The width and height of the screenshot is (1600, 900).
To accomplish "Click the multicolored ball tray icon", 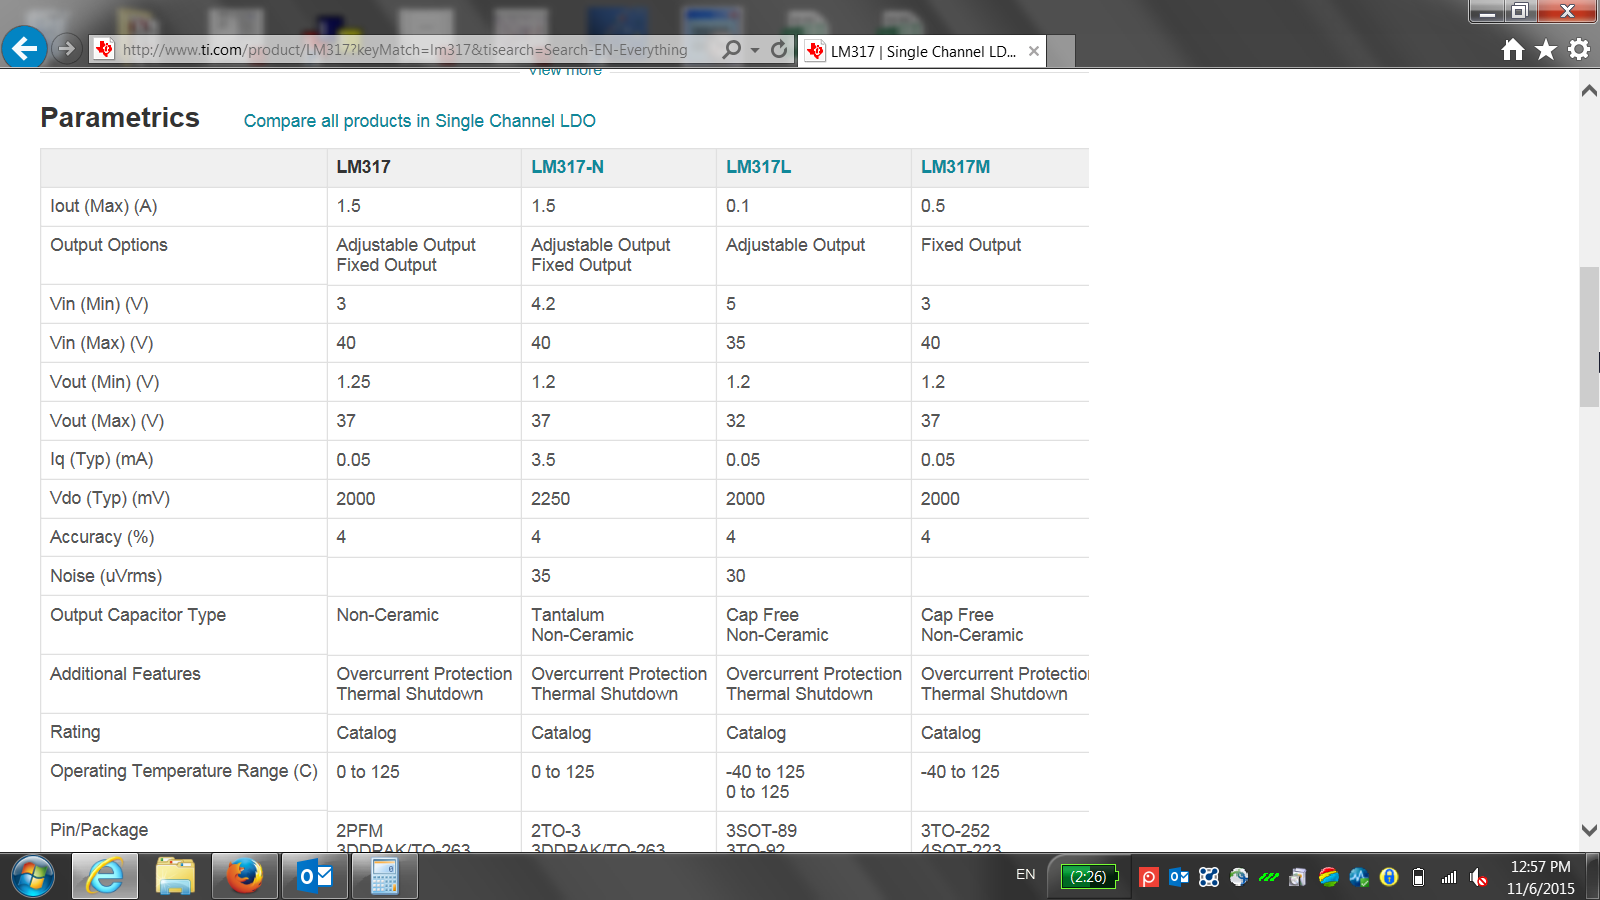I will click(x=1328, y=877).
